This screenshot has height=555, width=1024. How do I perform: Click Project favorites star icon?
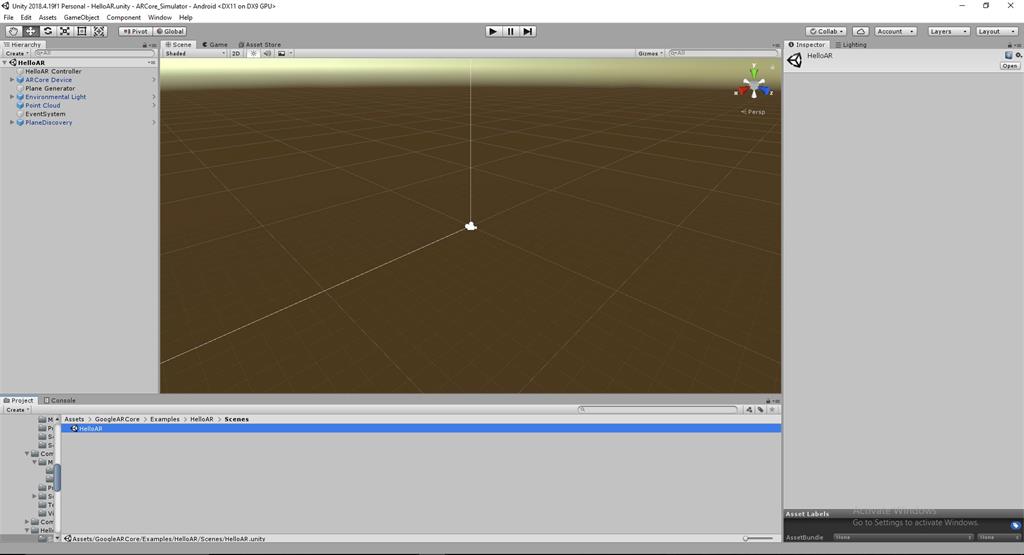click(773, 409)
